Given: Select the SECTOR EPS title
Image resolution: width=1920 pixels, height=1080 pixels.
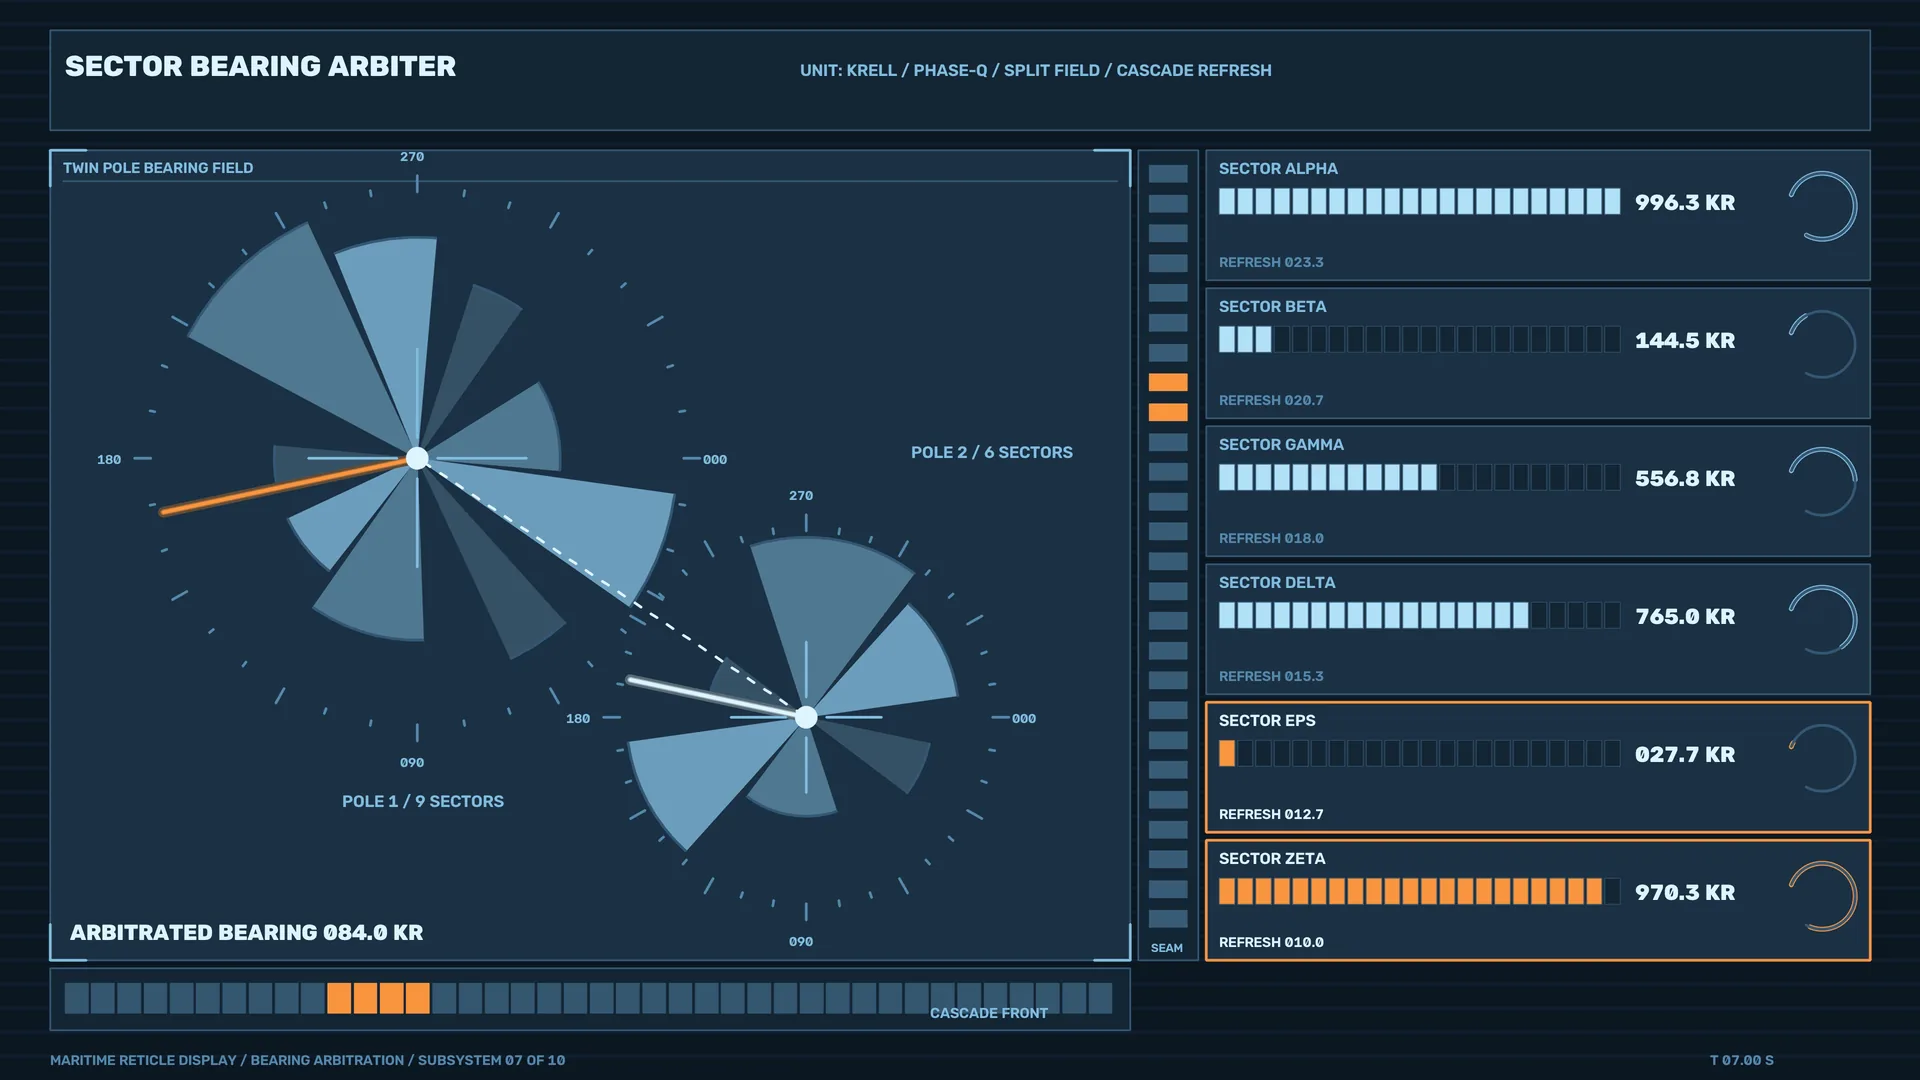Looking at the screenshot, I should click(1267, 721).
